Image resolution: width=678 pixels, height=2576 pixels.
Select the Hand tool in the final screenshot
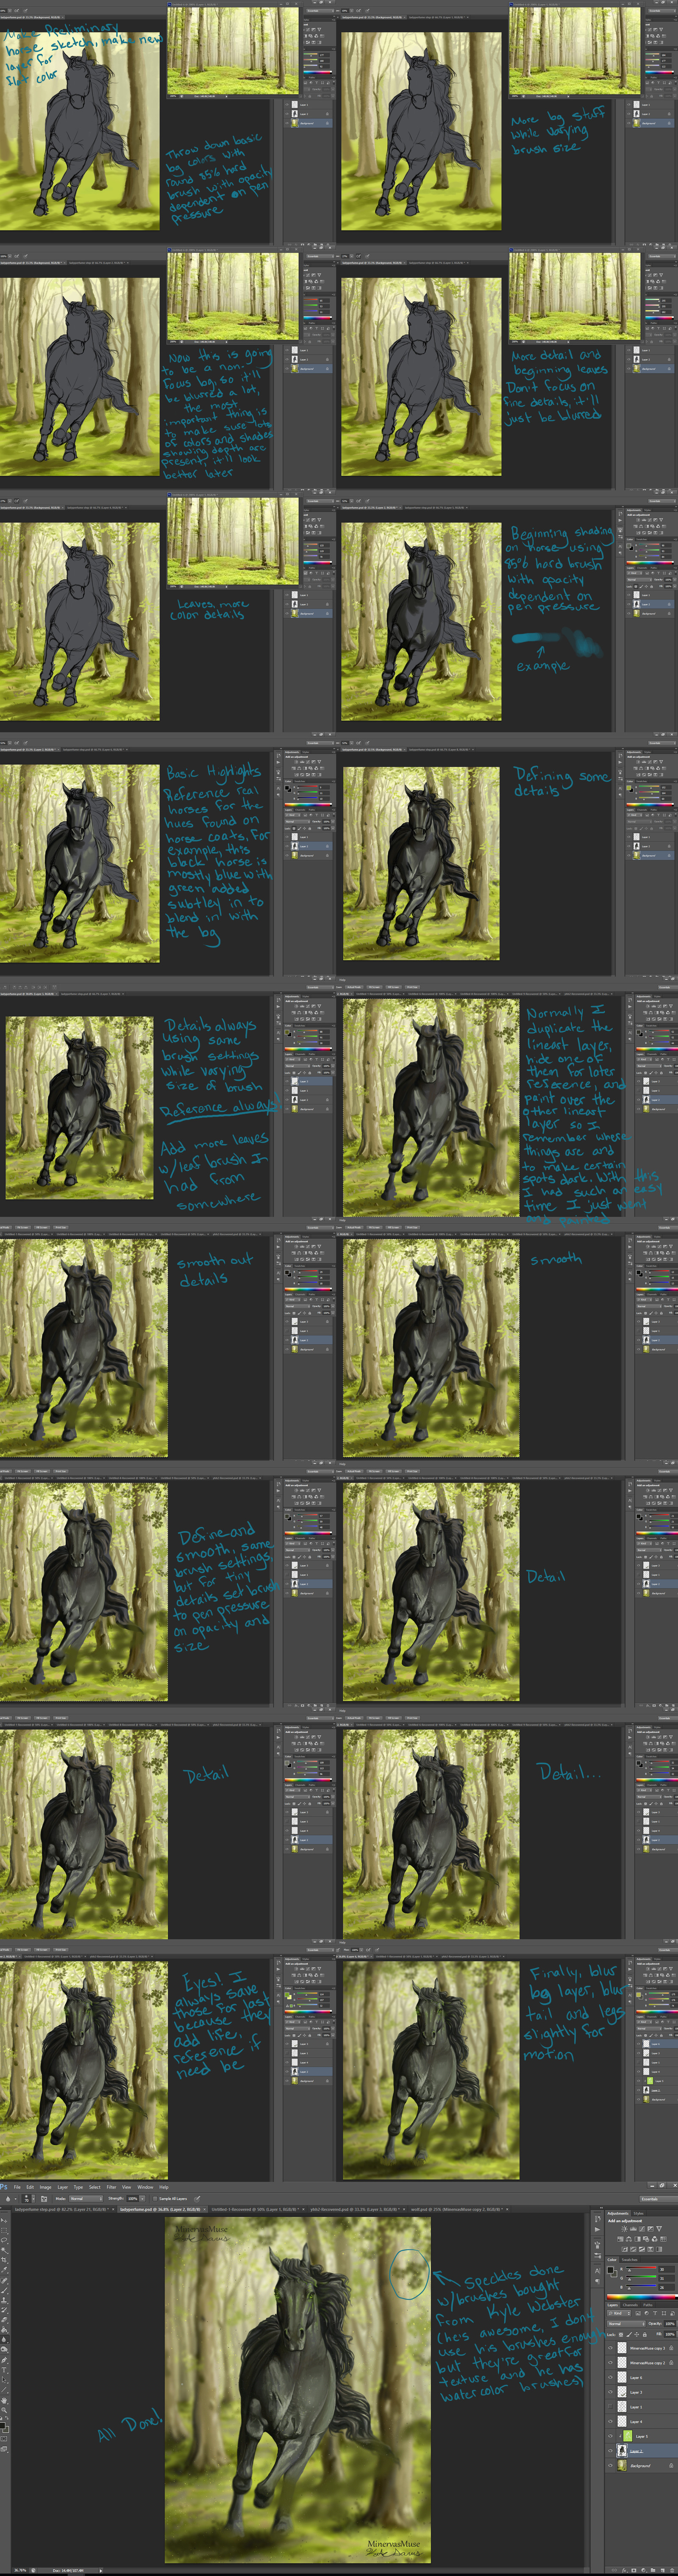pos(4,2401)
